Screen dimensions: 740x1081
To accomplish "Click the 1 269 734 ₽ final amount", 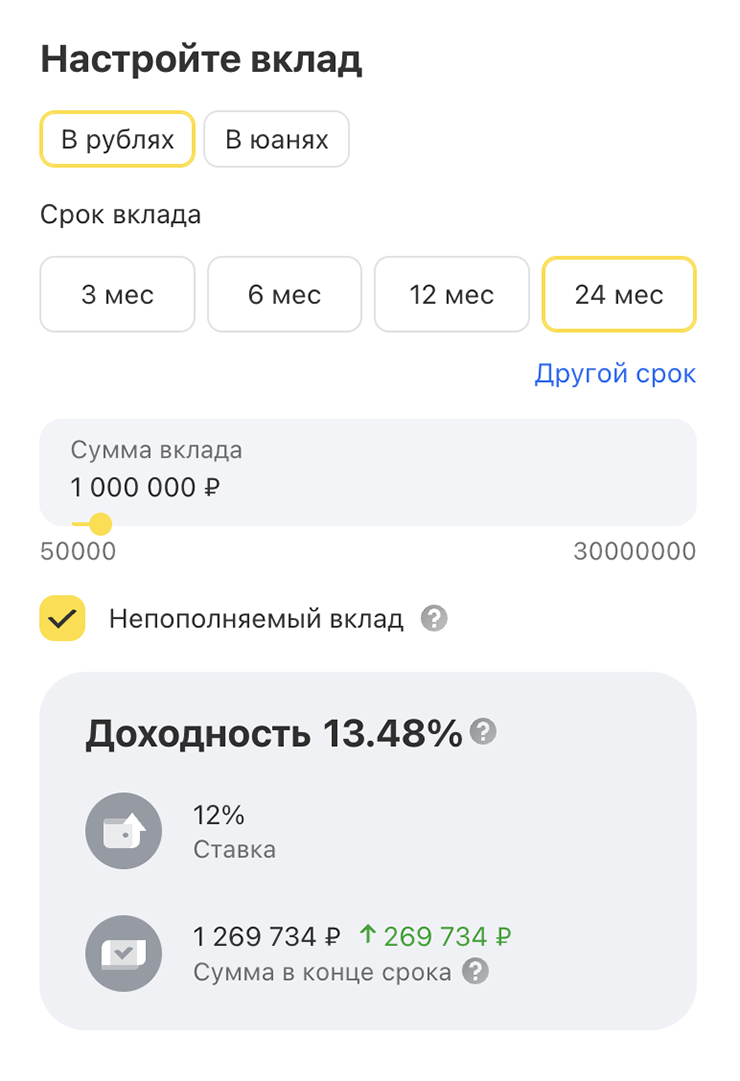I will [267, 936].
